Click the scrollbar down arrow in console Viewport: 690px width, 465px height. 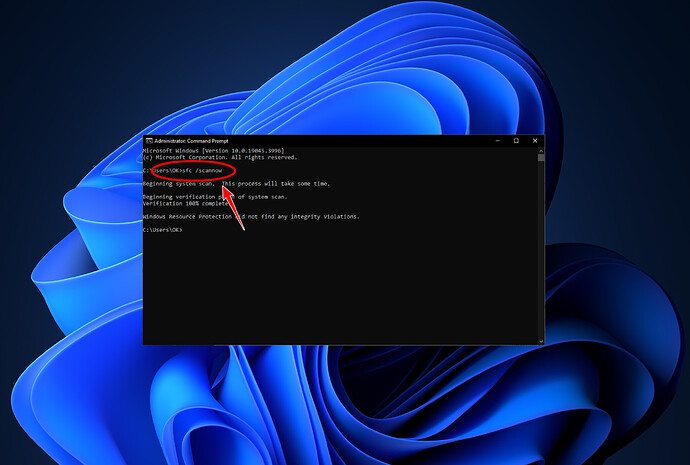pyautogui.click(x=540, y=340)
